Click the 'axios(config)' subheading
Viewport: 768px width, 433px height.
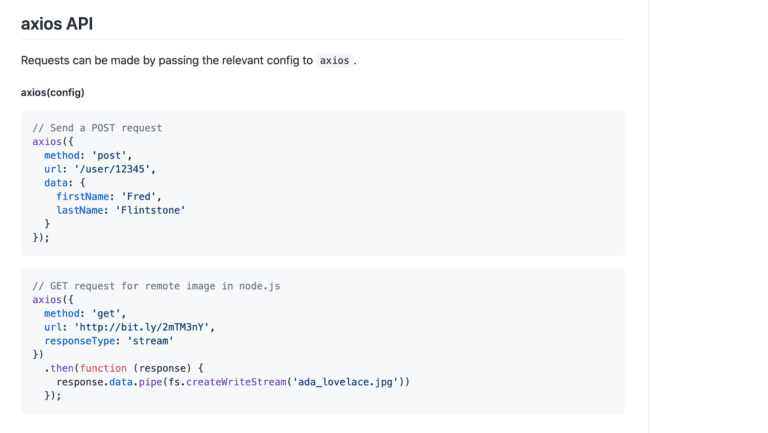point(52,93)
